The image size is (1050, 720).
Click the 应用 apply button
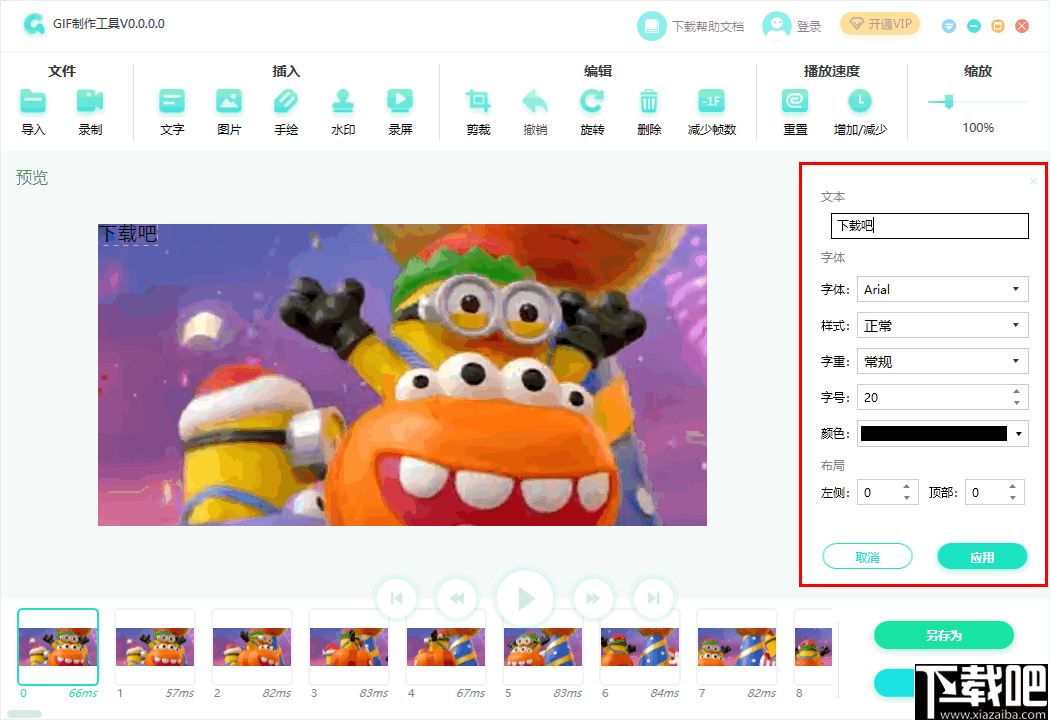pos(982,557)
